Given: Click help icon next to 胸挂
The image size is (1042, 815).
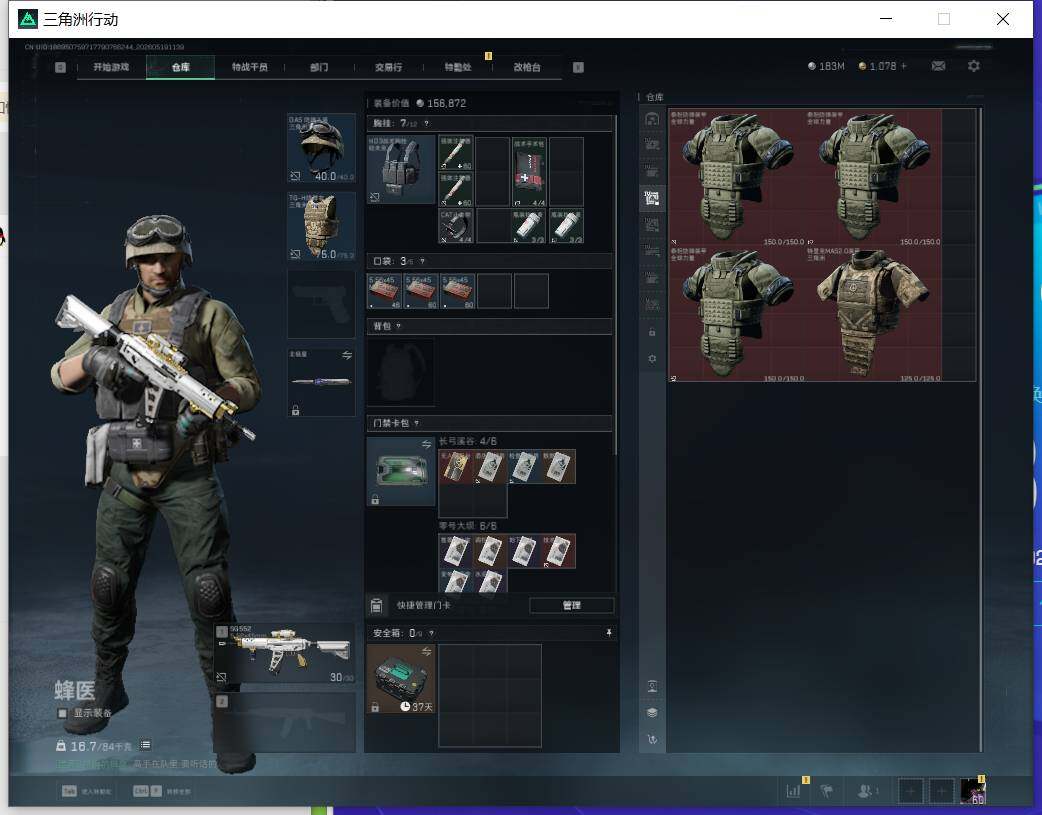Looking at the screenshot, I should click(x=427, y=124).
